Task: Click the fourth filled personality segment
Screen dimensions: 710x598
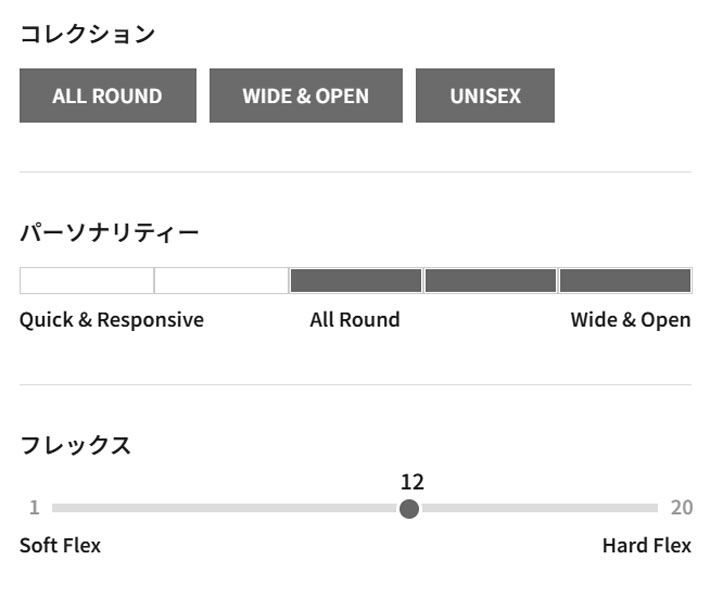Action: [x=490, y=281]
